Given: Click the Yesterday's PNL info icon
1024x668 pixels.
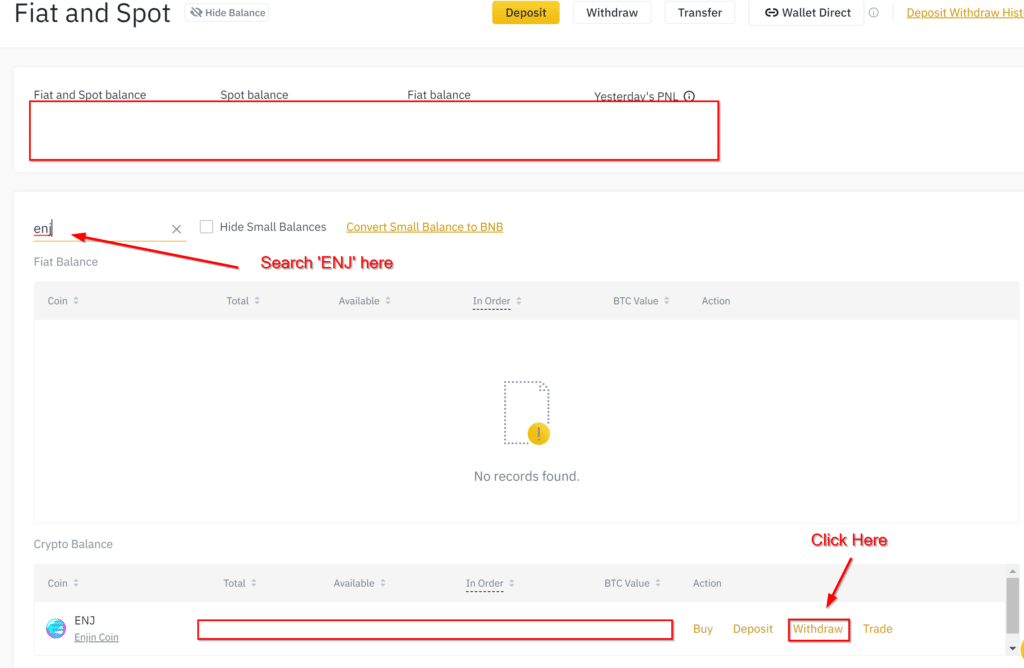Looking at the screenshot, I should click(x=689, y=96).
